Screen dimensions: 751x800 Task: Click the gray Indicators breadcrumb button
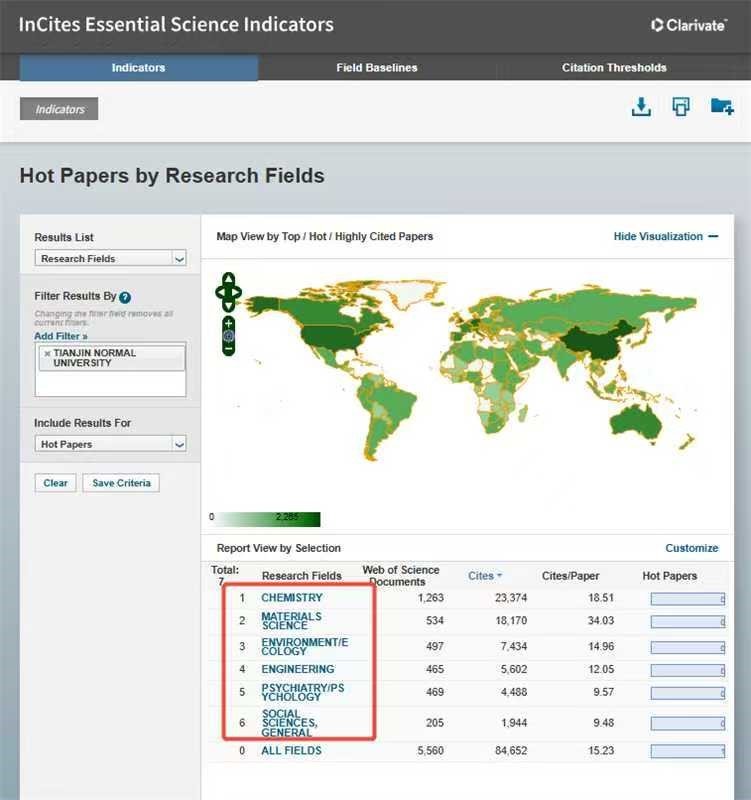59,109
